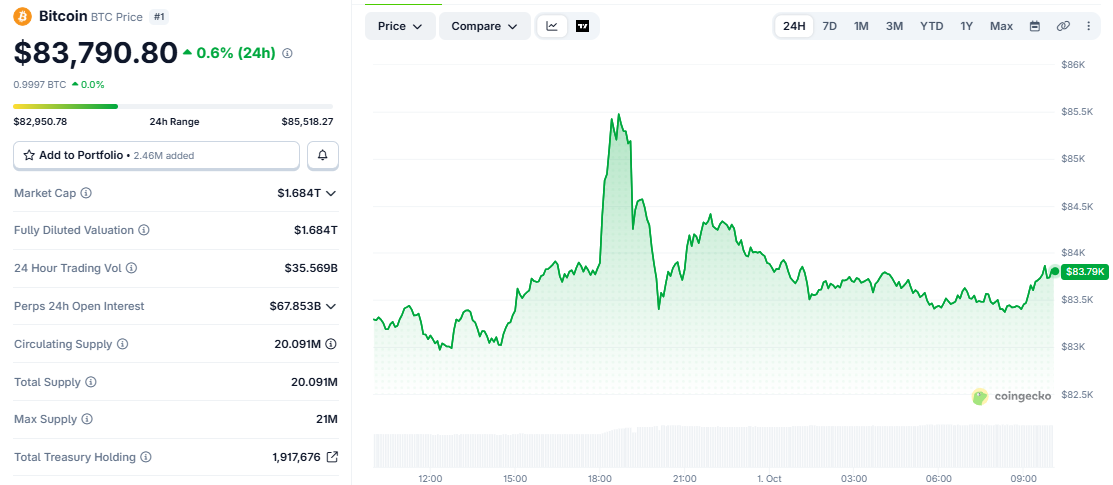This screenshot has height=485, width=1113.
Task: Expand the Perps 24h Open Interest chevron
Action: tap(331, 307)
